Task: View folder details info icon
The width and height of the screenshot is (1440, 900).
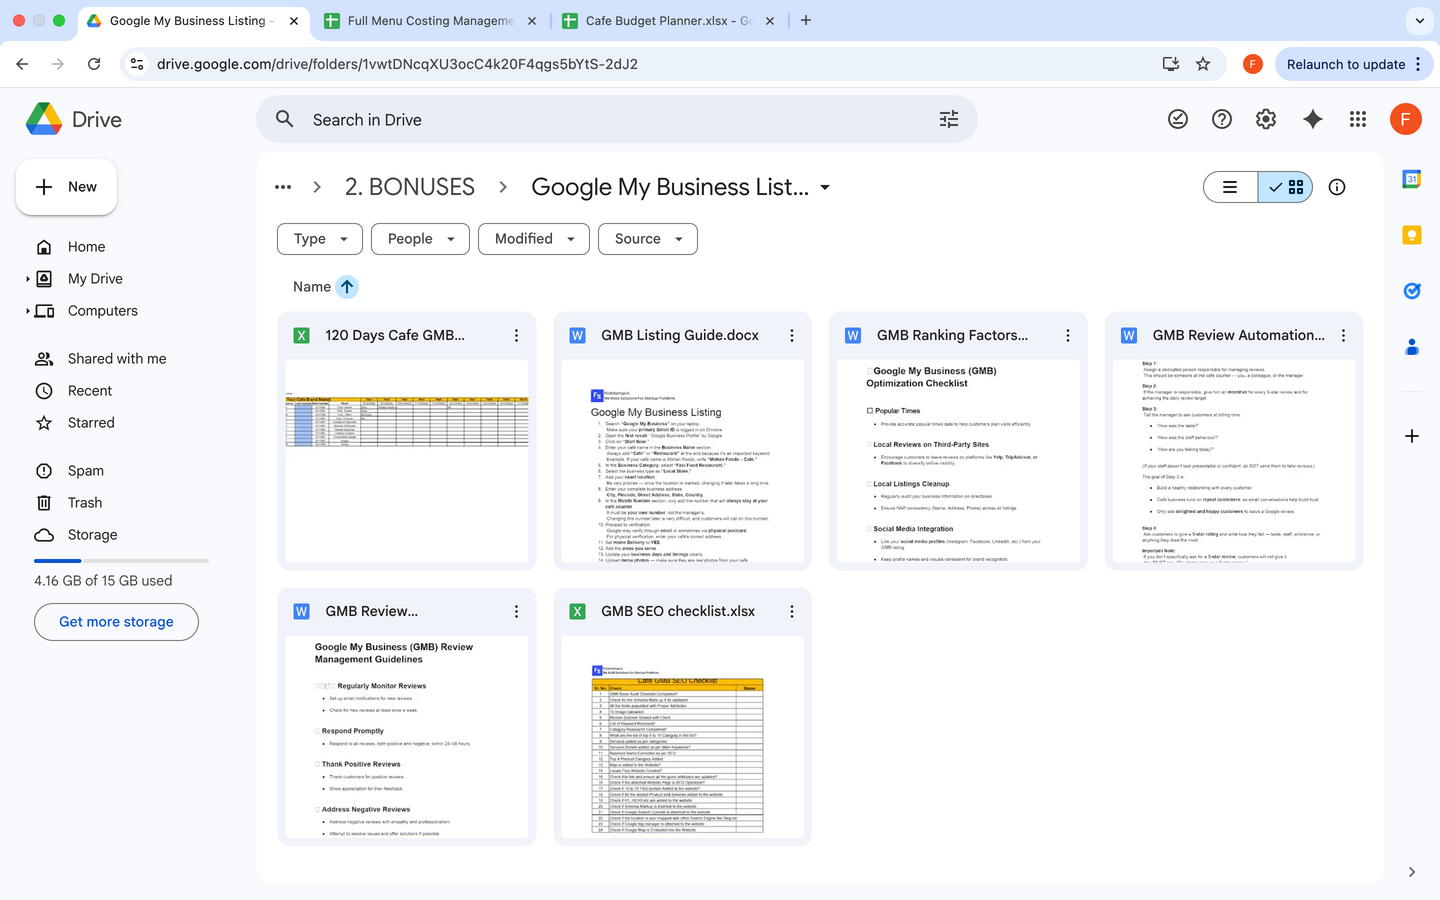Action: pyautogui.click(x=1337, y=187)
